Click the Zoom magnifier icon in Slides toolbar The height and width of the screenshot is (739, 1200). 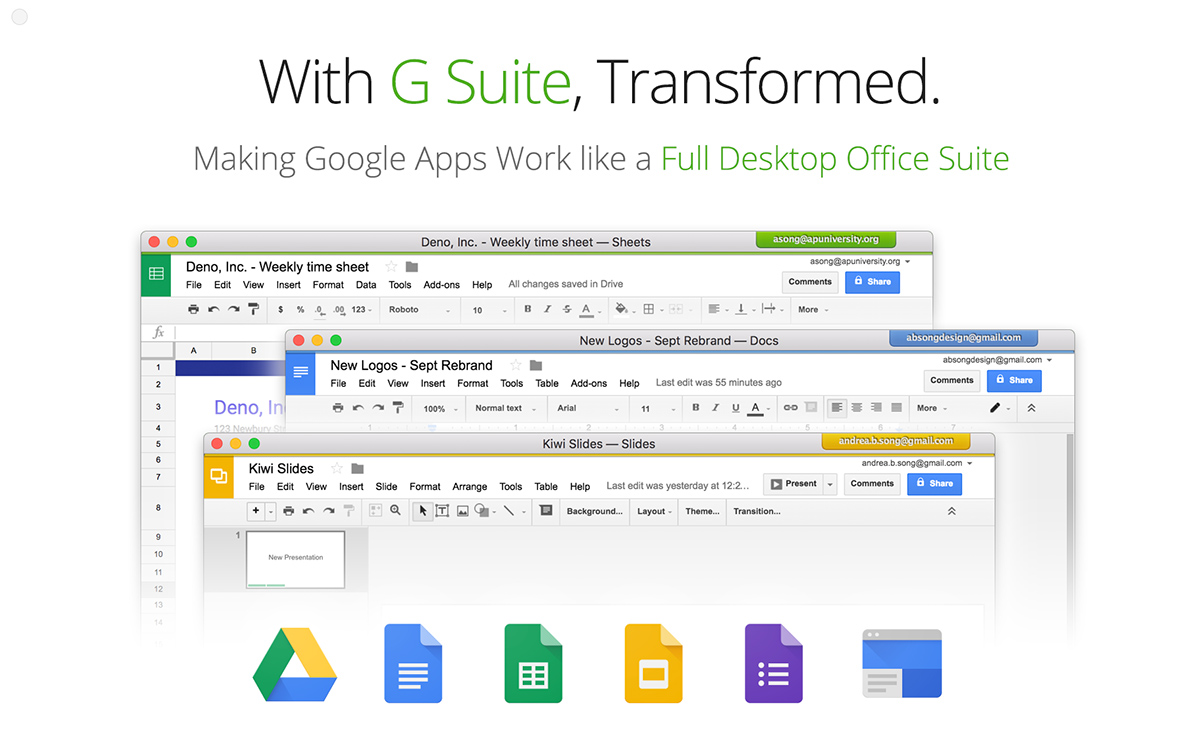[x=396, y=511]
